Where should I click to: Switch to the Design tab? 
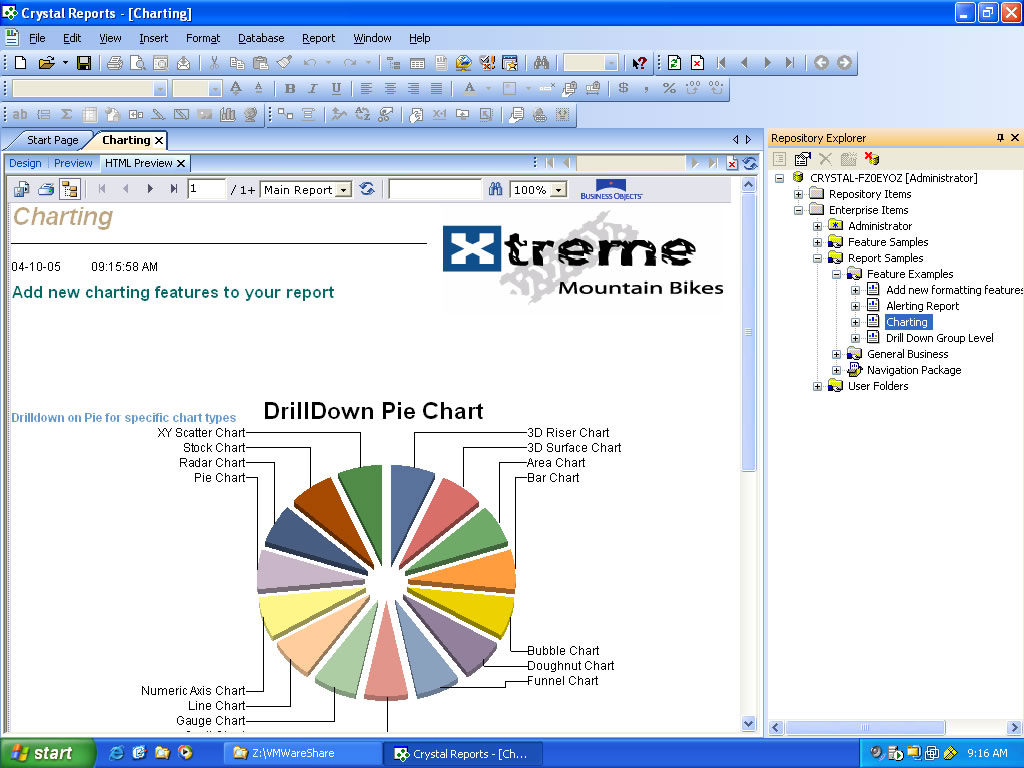(x=25, y=163)
